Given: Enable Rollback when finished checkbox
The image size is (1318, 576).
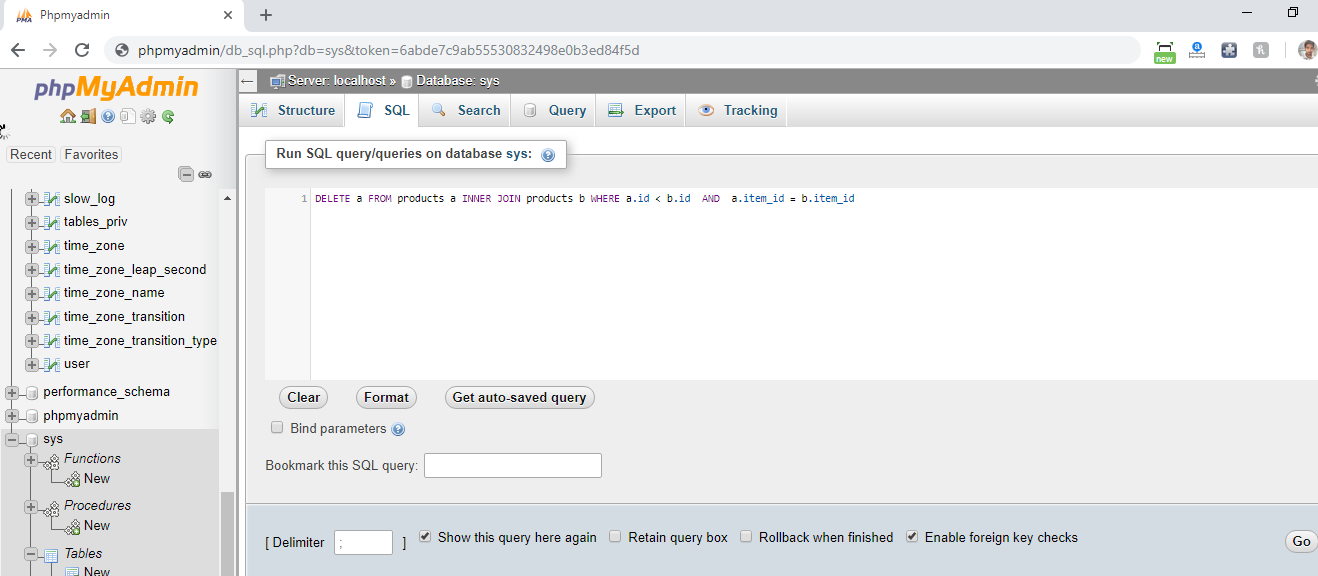Looking at the screenshot, I should point(746,537).
